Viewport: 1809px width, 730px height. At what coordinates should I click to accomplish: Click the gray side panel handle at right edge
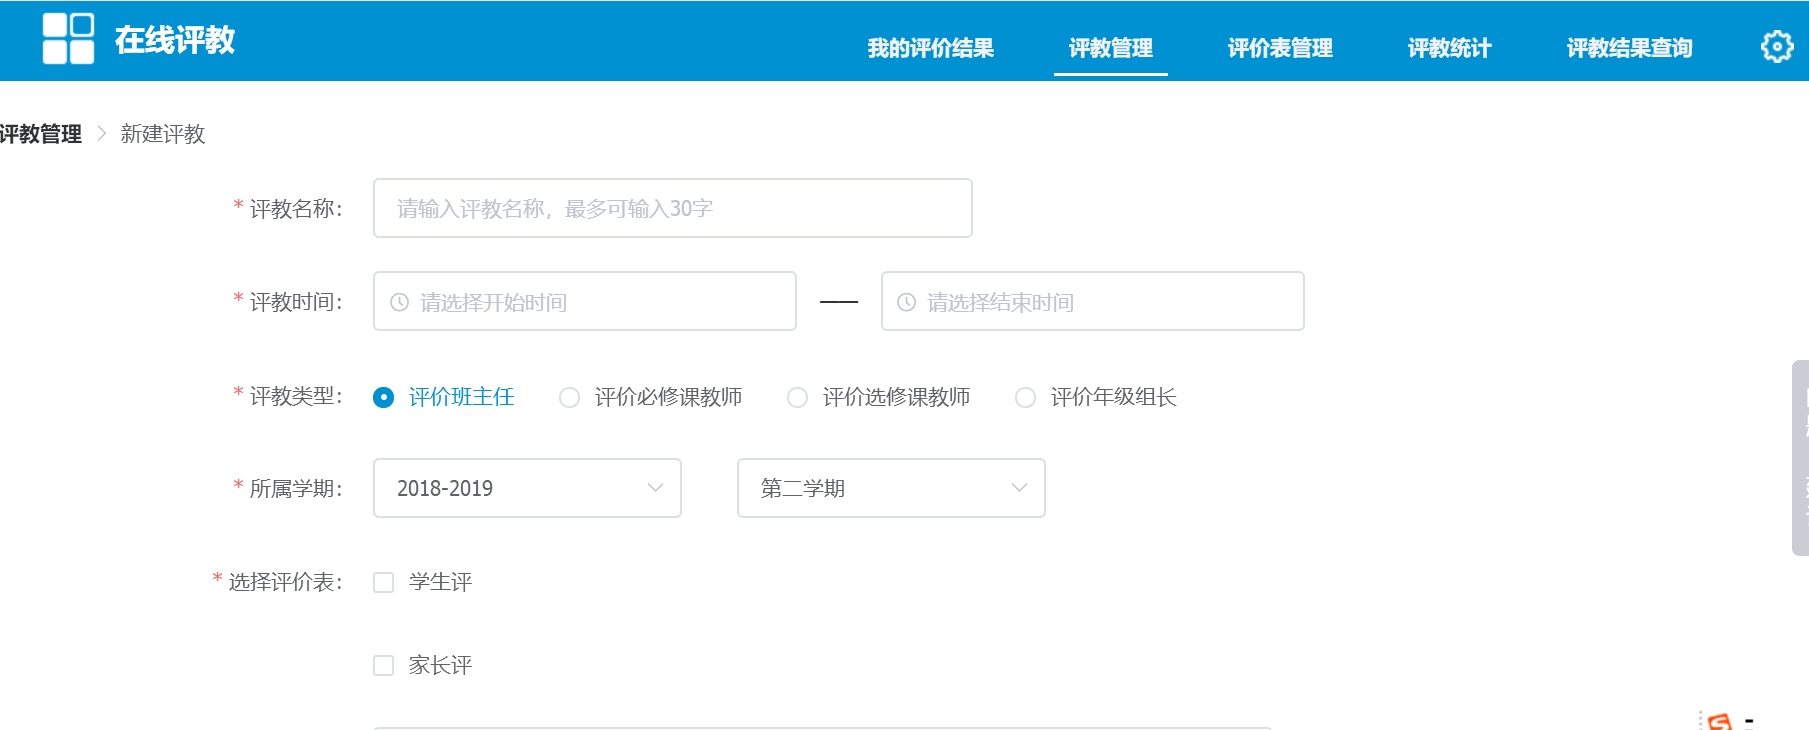[x=1800, y=458]
